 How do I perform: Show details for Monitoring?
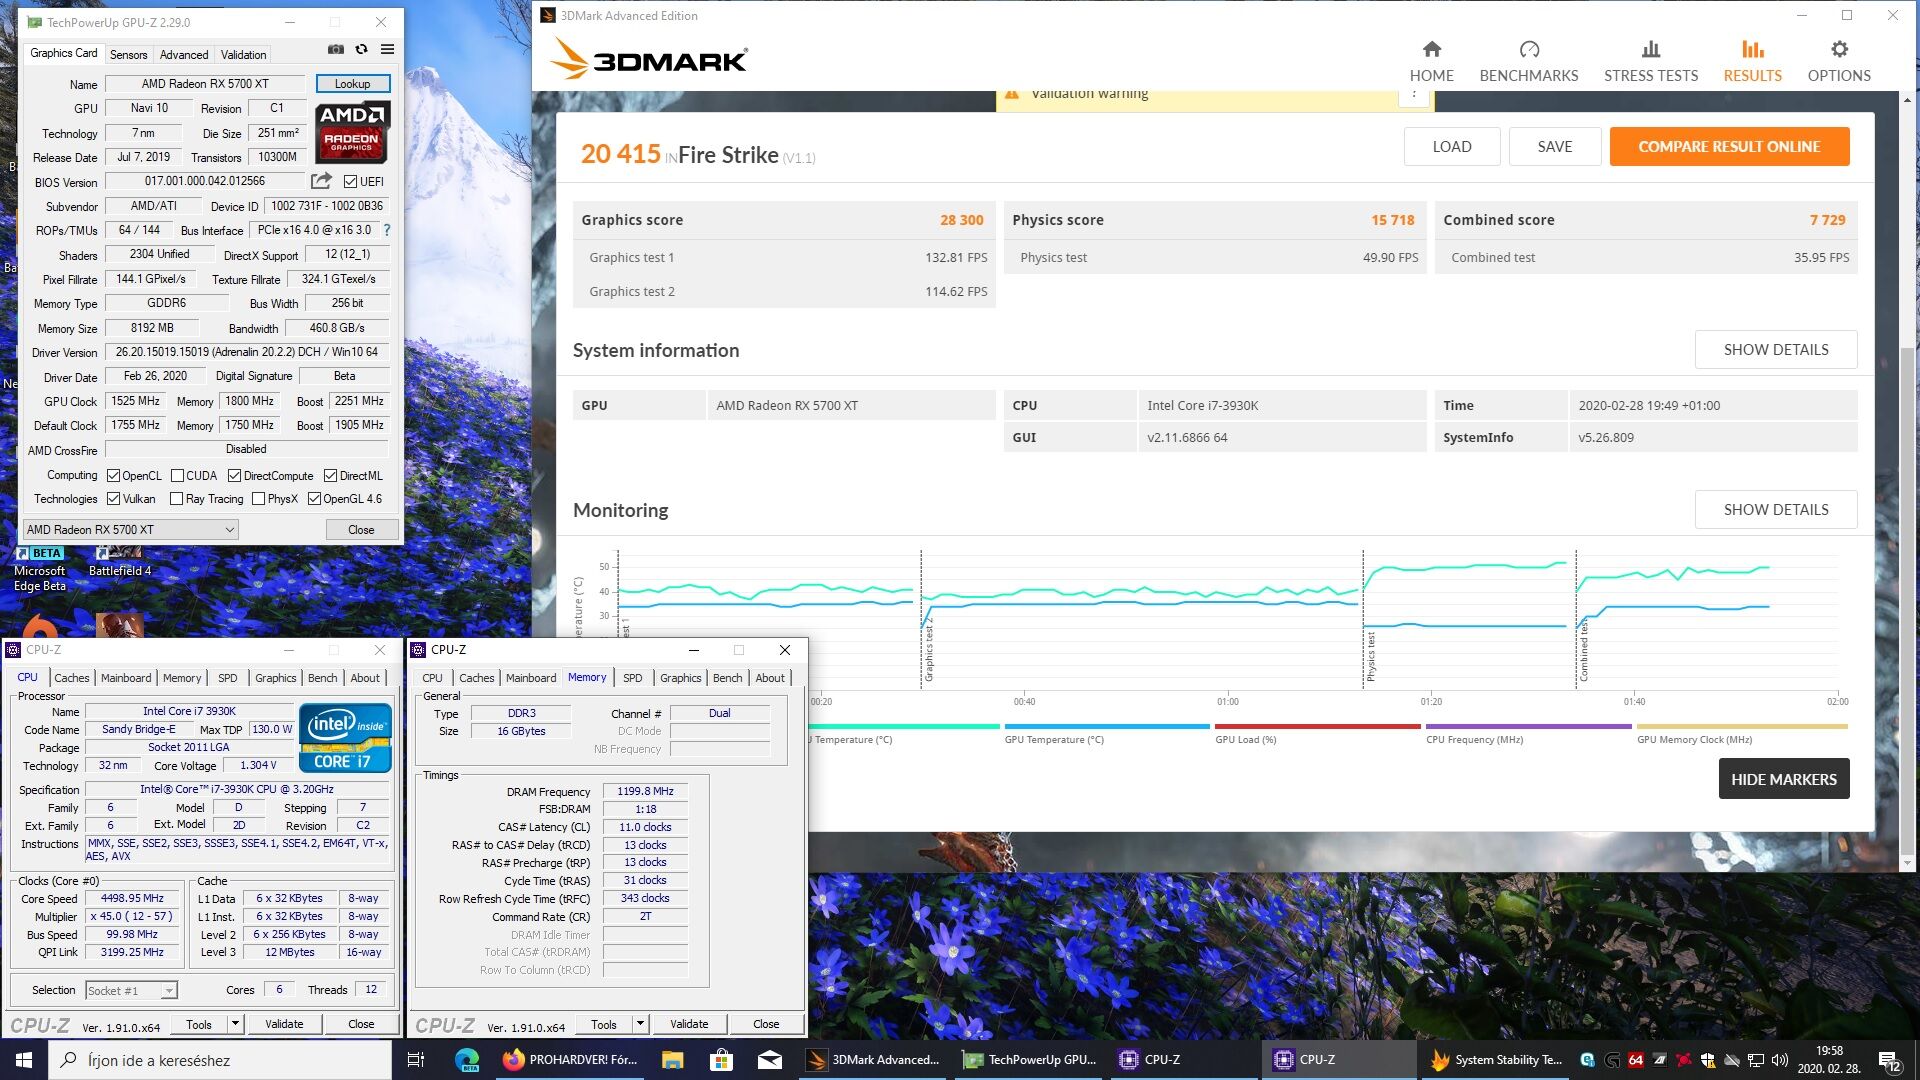pos(1776,510)
